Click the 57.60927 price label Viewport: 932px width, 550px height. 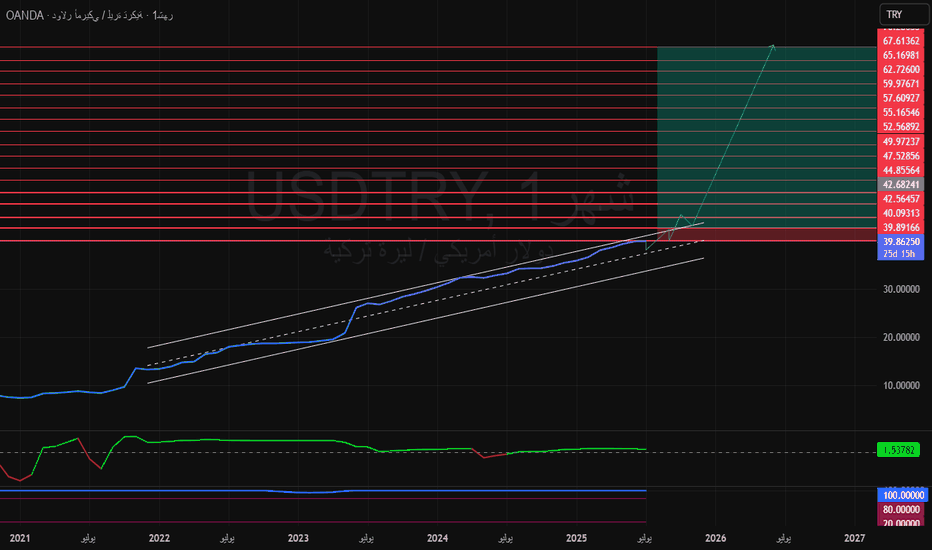coord(900,98)
